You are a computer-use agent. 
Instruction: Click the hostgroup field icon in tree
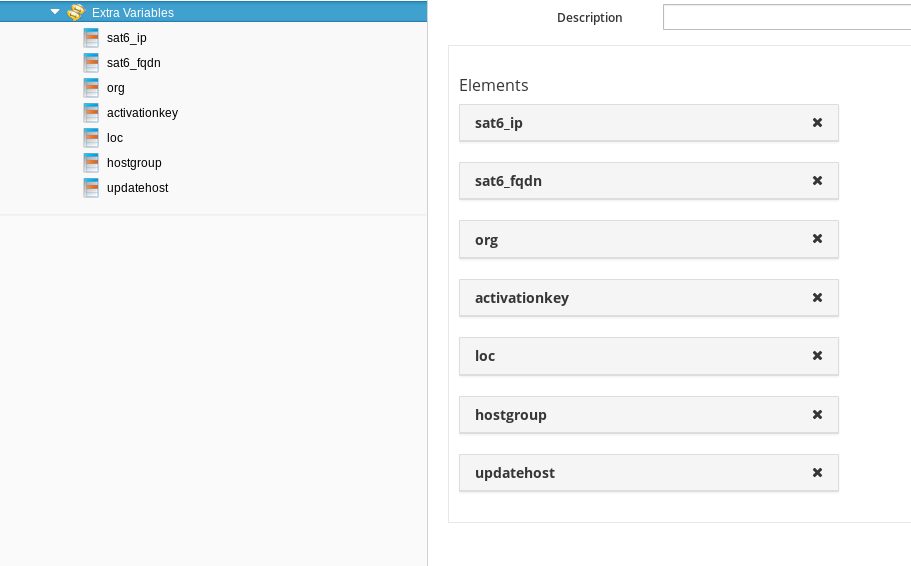click(x=91, y=163)
